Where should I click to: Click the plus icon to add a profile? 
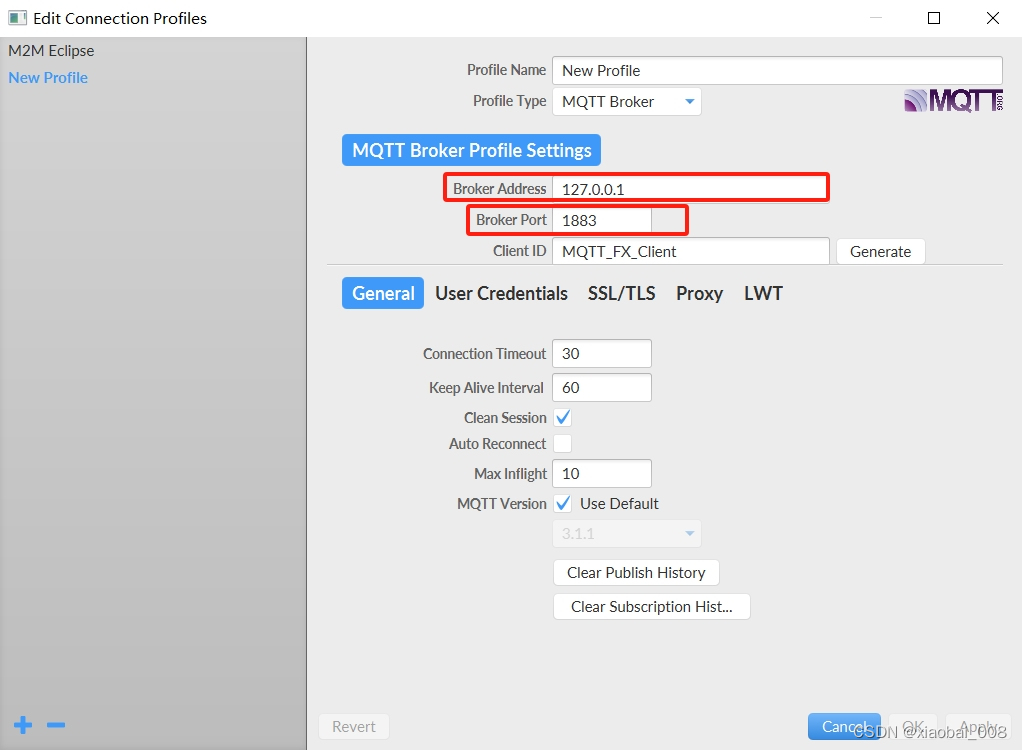click(x=21, y=725)
